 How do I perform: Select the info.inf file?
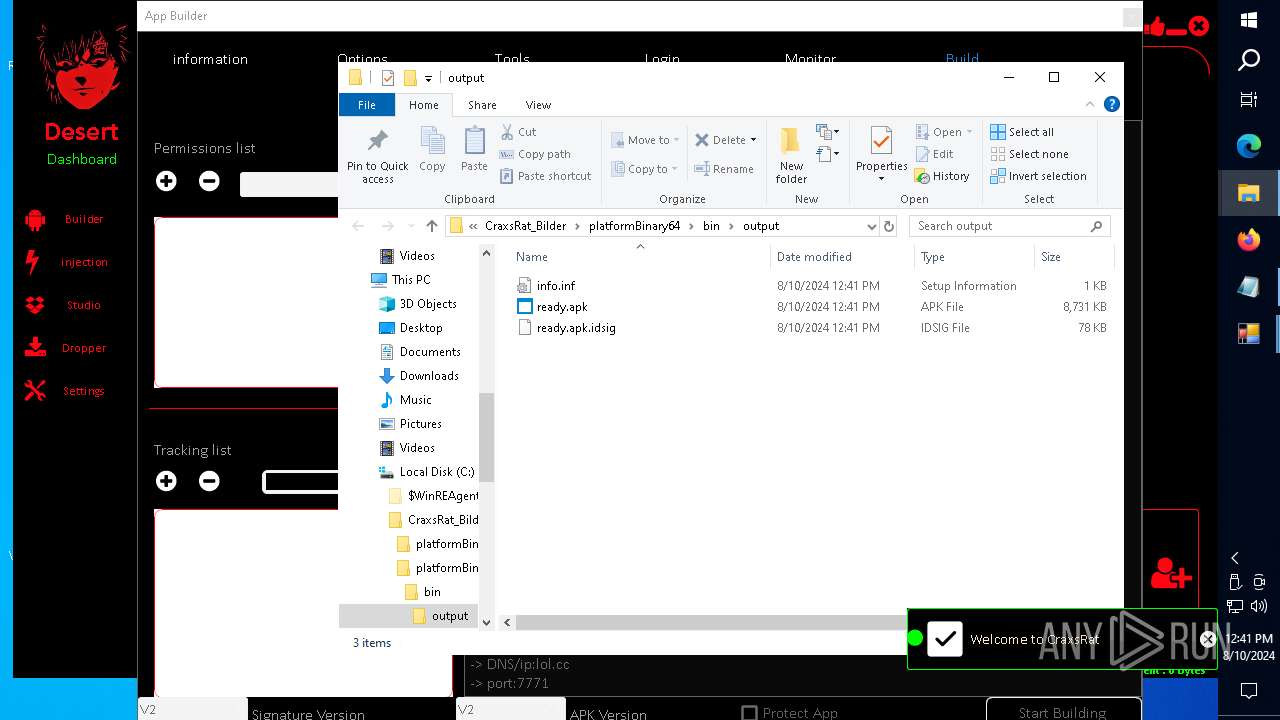coord(555,286)
